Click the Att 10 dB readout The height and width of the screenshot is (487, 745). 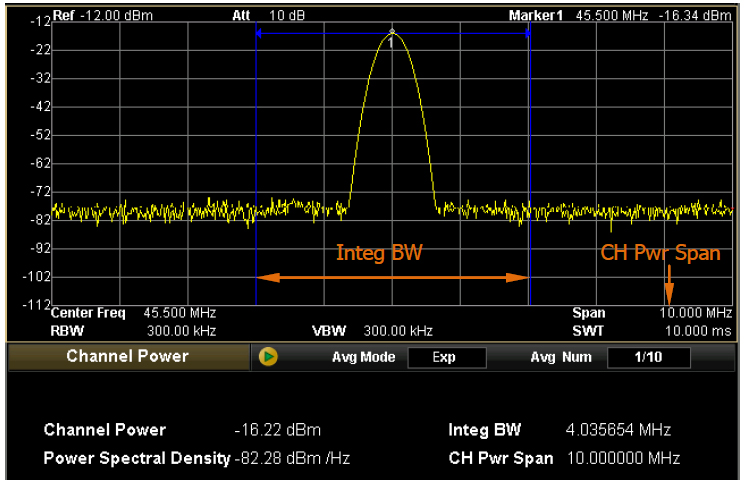tap(268, 15)
